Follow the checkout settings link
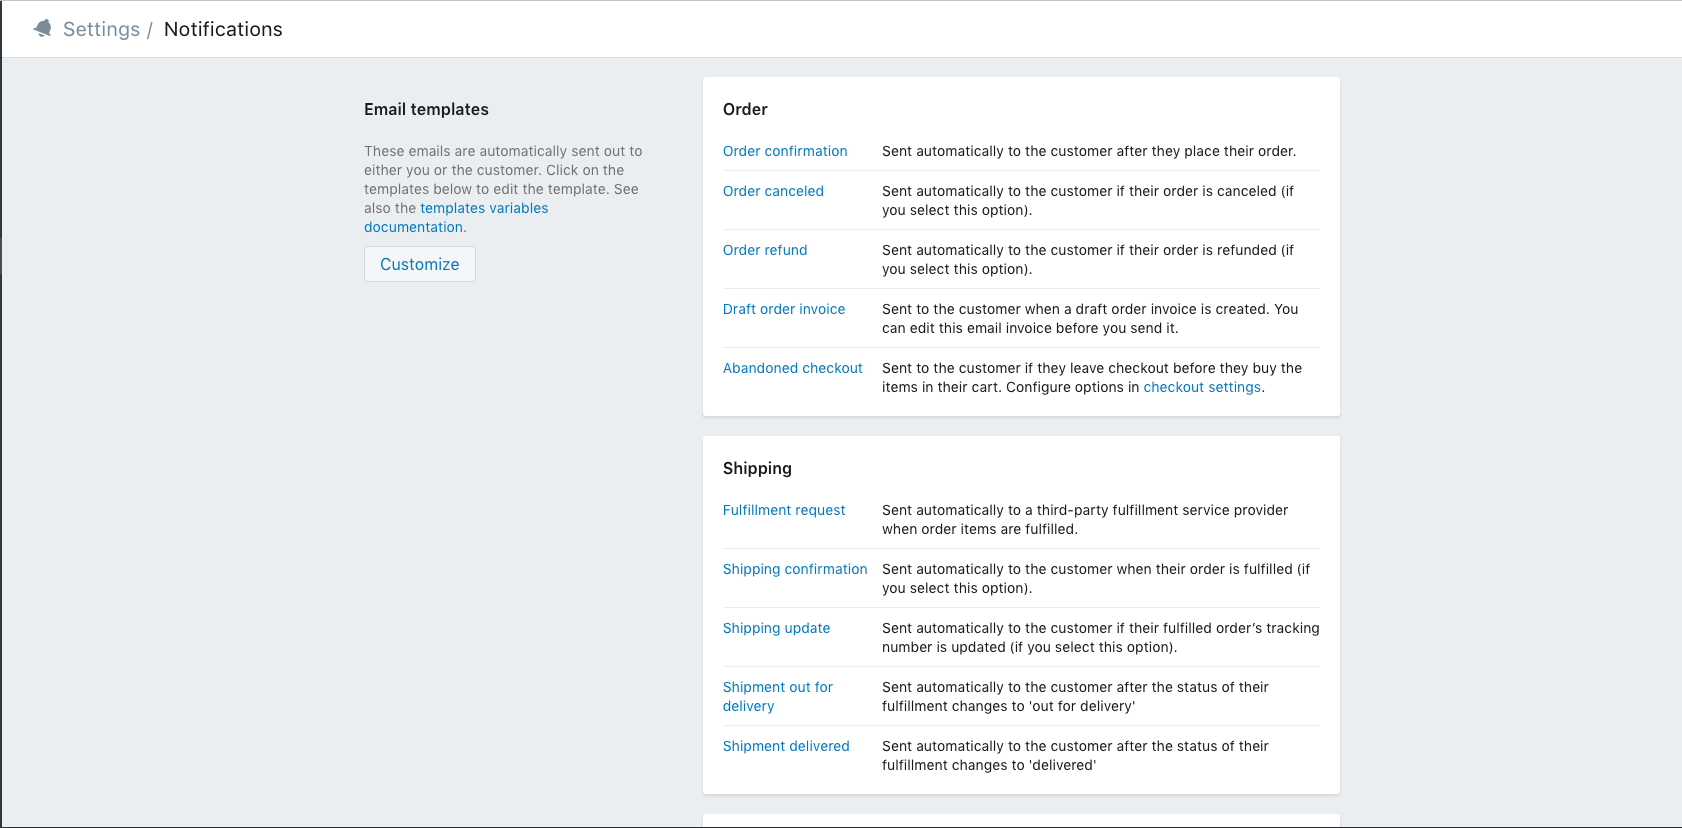 pos(1202,387)
